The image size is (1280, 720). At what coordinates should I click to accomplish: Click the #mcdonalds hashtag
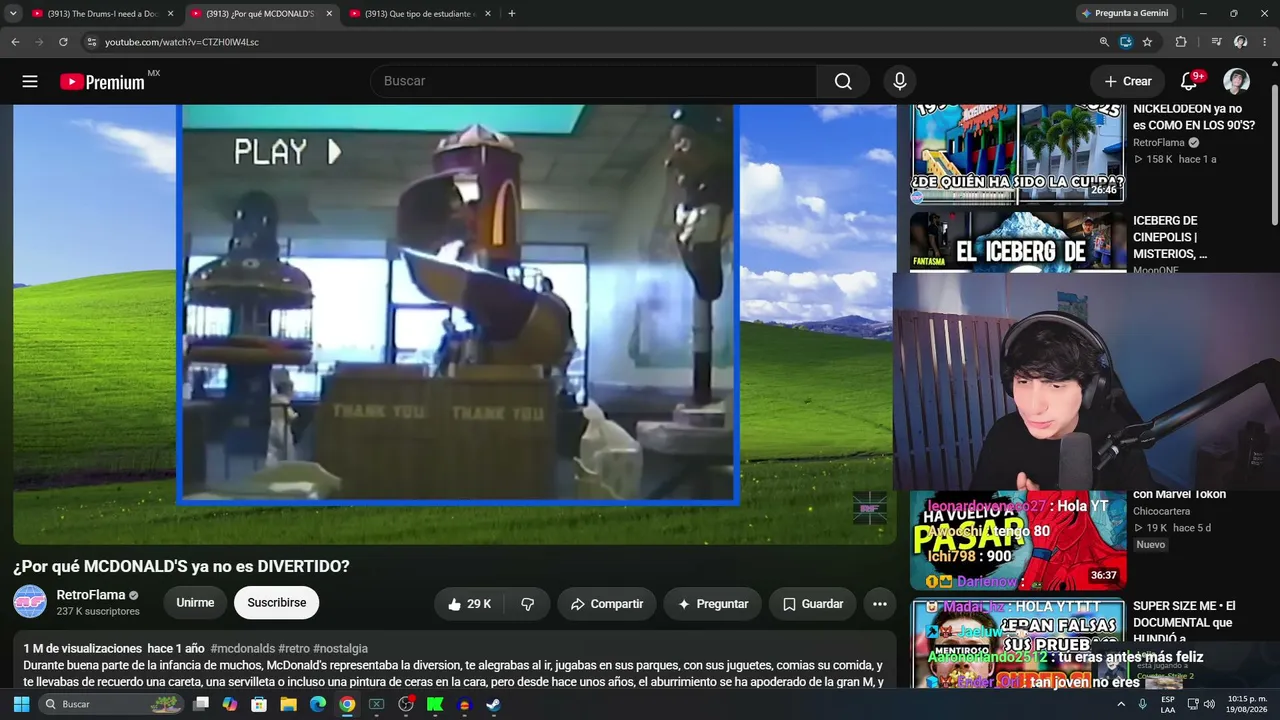pos(243,648)
